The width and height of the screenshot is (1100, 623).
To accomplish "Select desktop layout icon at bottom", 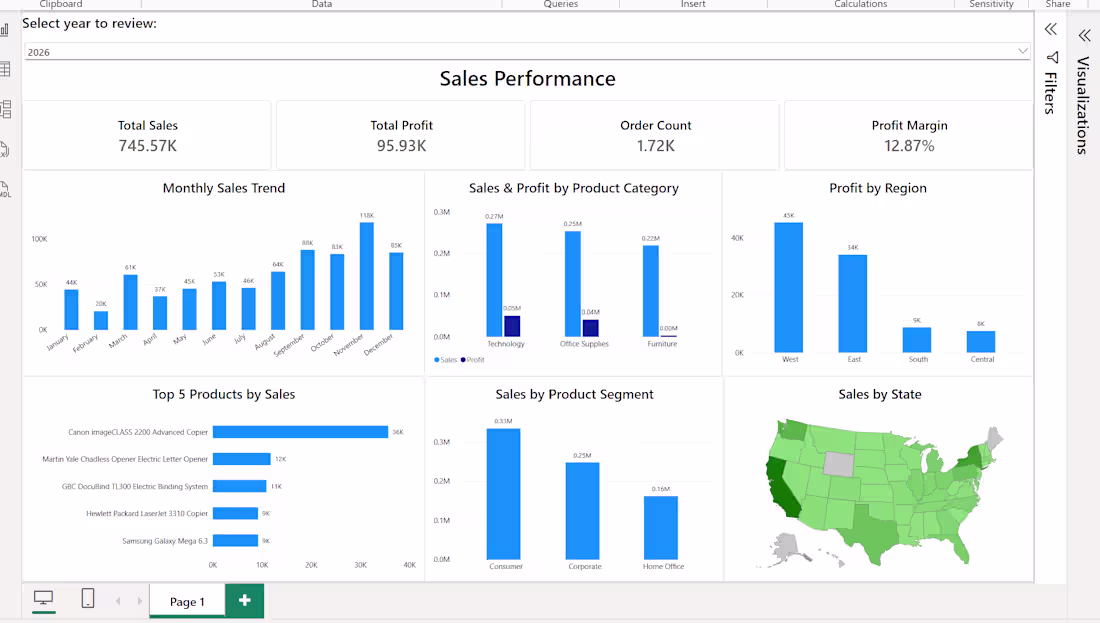I will click(43, 598).
